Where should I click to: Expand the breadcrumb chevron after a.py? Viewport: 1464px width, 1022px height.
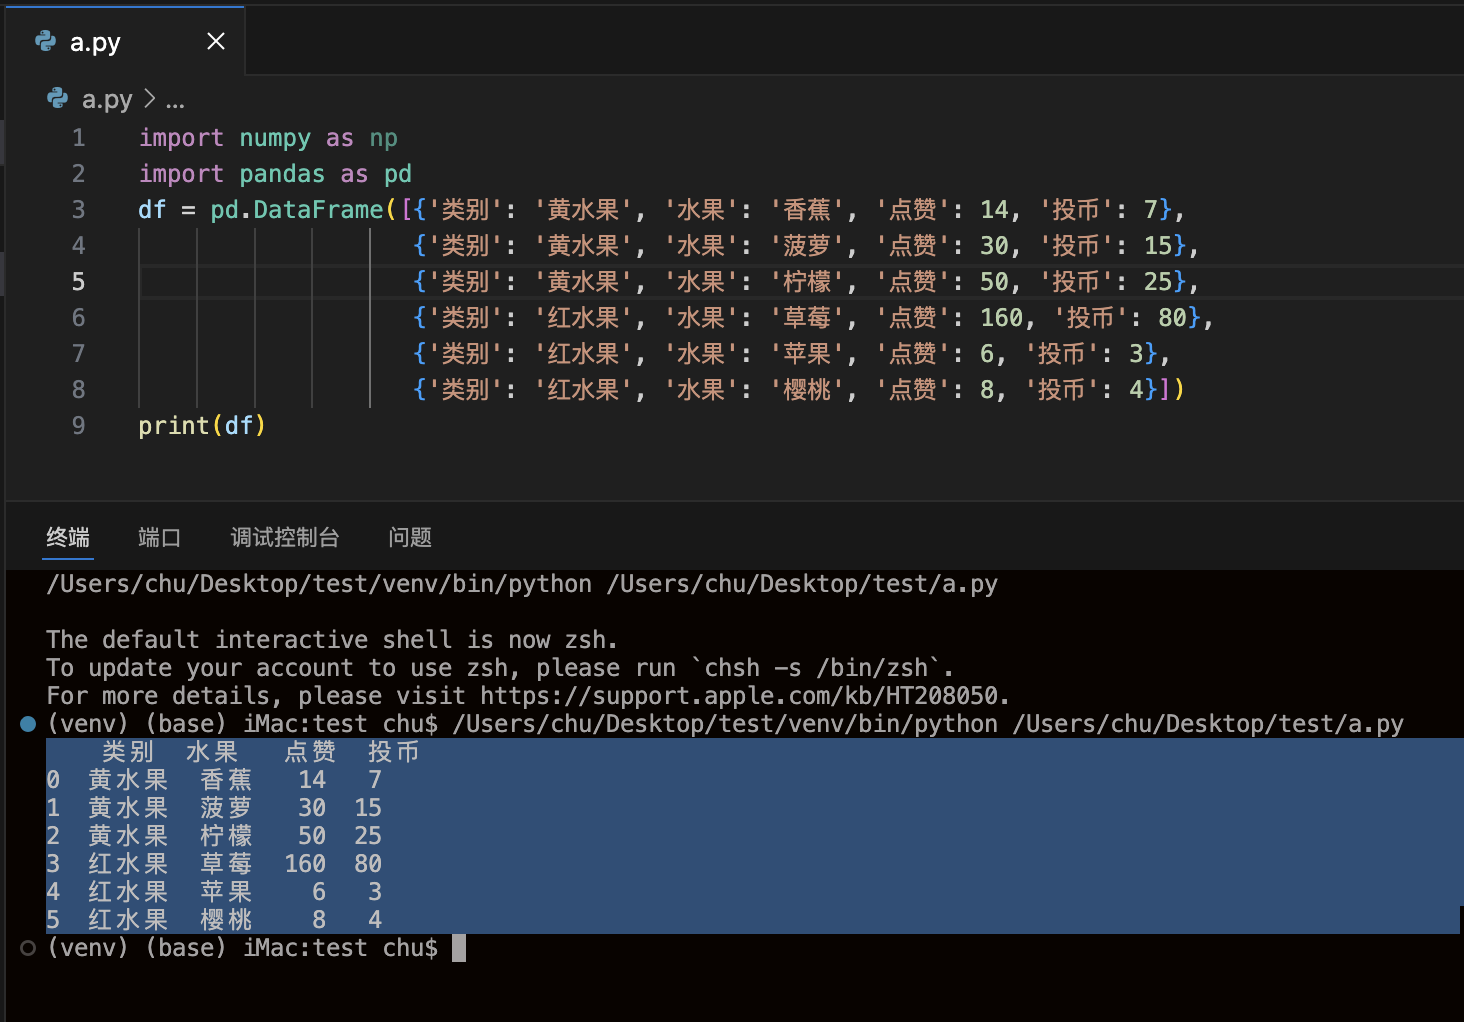[150, 99]
